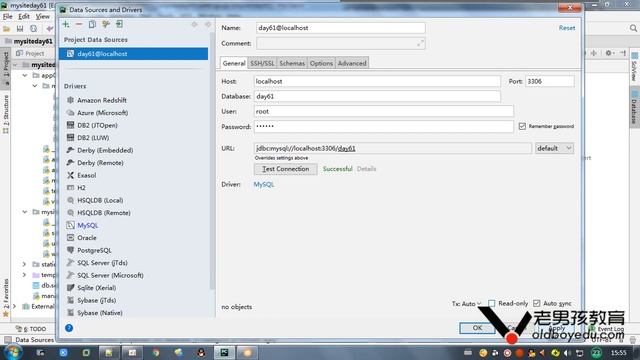This screenshot has width=640, height=360.
Task: Click the Name input field
Action: point(341,28)
